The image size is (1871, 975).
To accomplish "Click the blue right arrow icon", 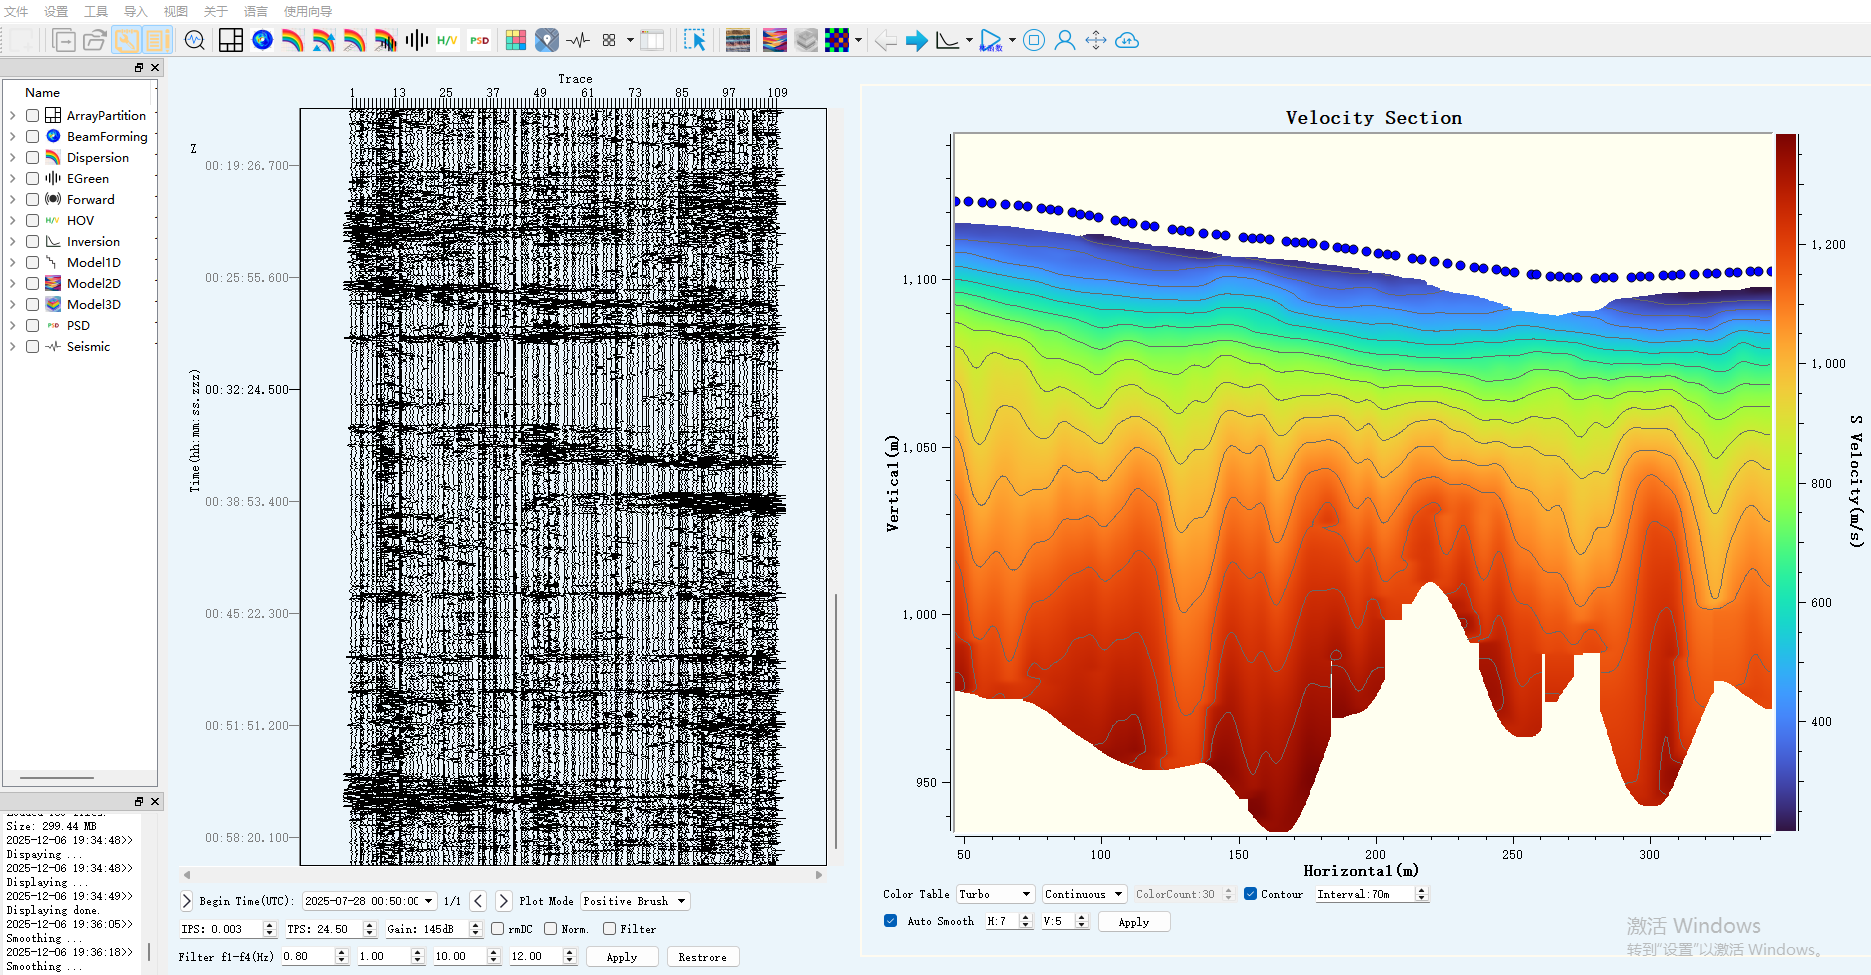I will [x=916, y=40].
